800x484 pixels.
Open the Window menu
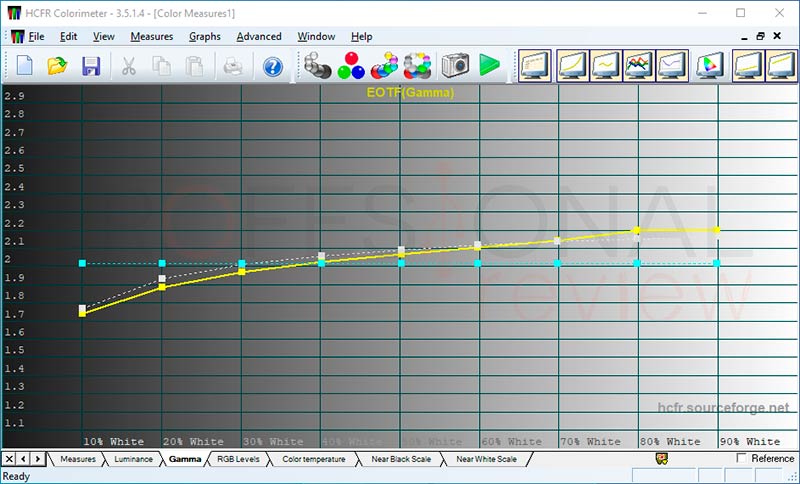(316, 37)
